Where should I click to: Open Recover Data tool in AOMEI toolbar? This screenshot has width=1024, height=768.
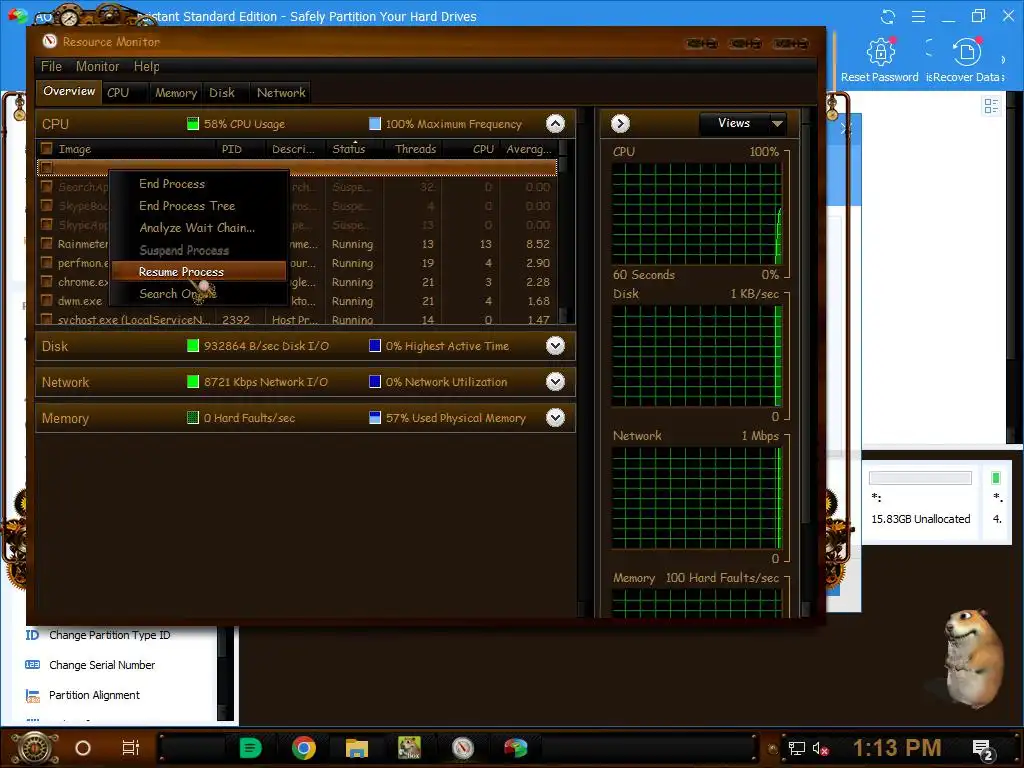point(967,60)
